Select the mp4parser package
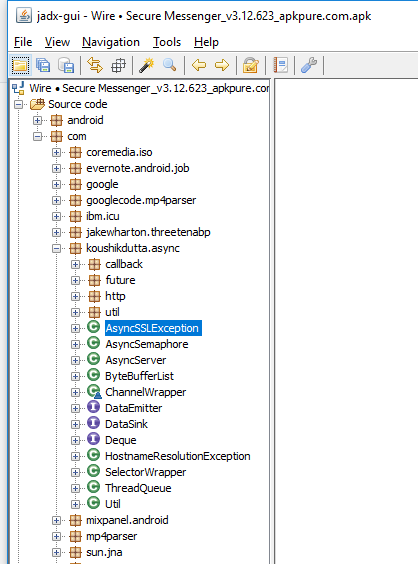 pos(112,536)
